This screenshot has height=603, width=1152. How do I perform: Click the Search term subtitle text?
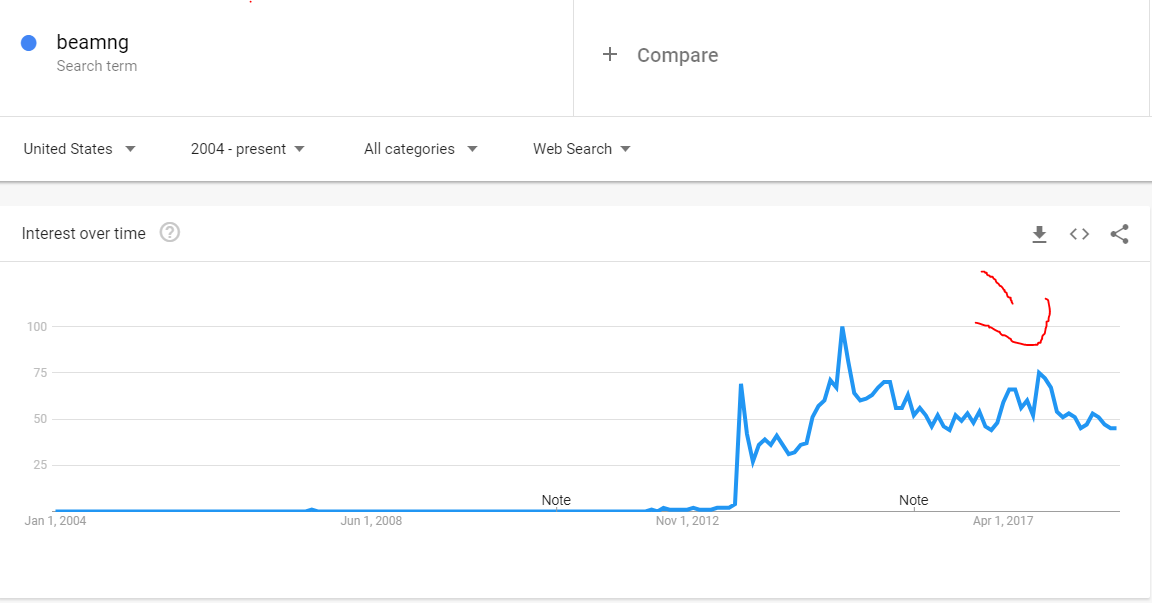click(97, 66)
